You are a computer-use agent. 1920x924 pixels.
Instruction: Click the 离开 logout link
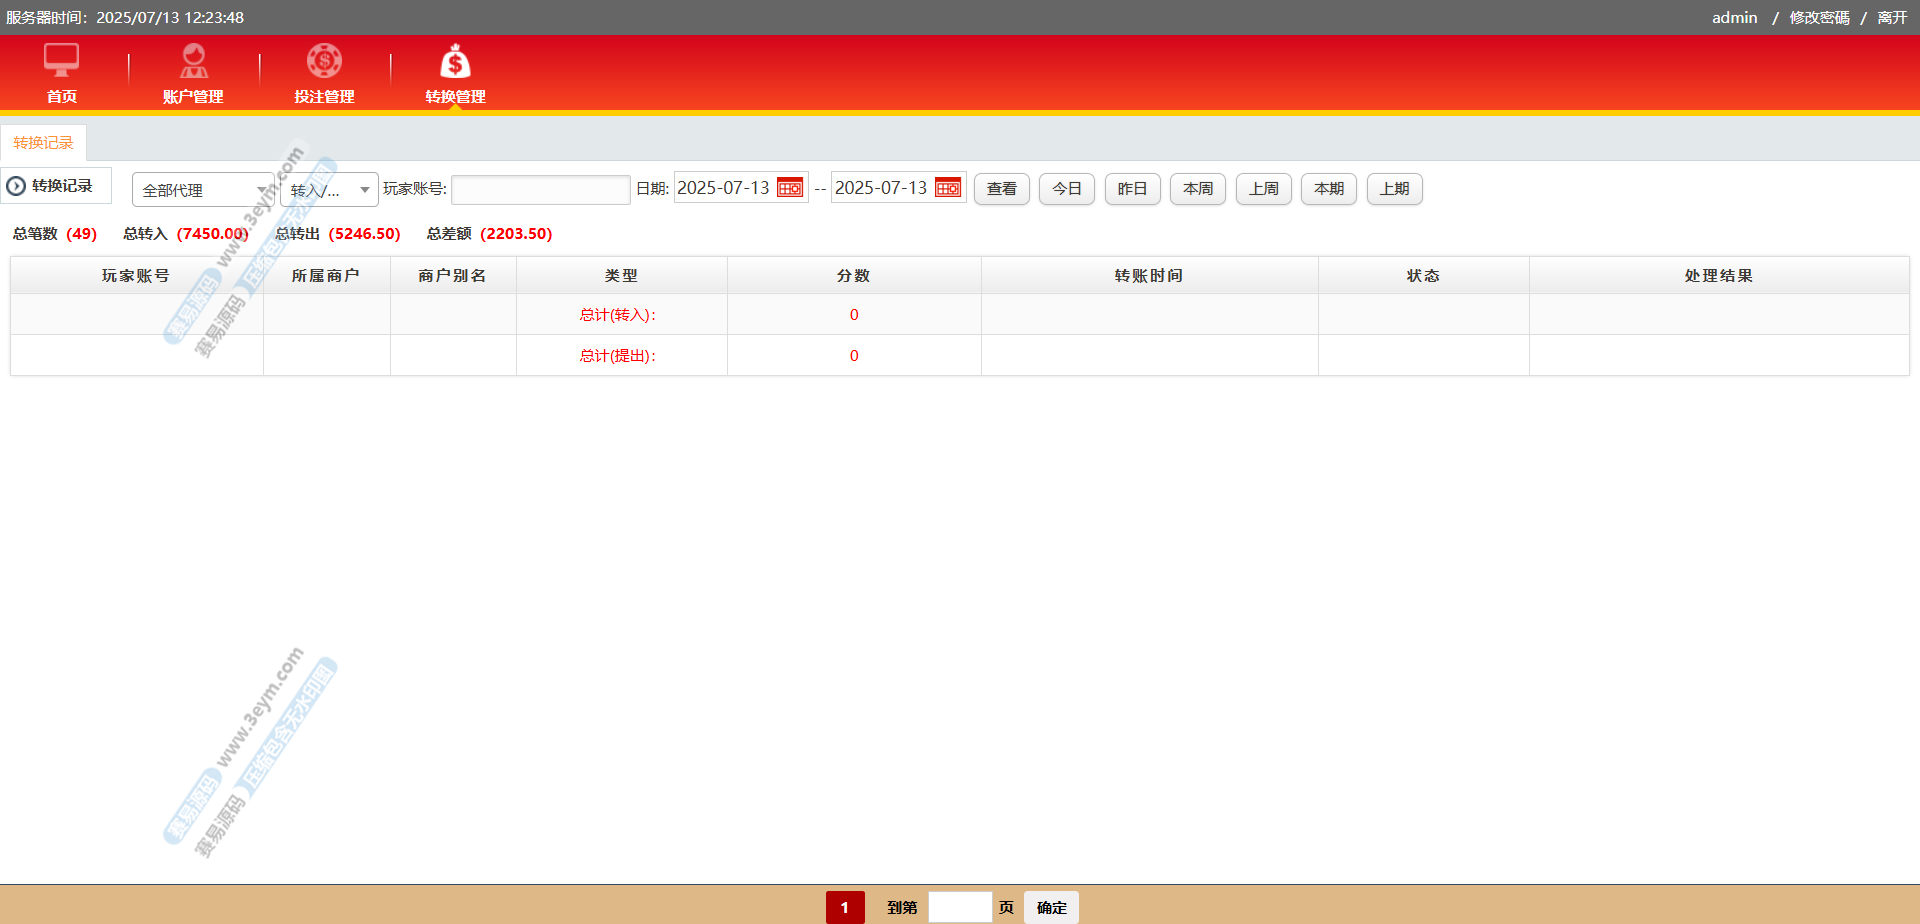(x=1892, y=18)
